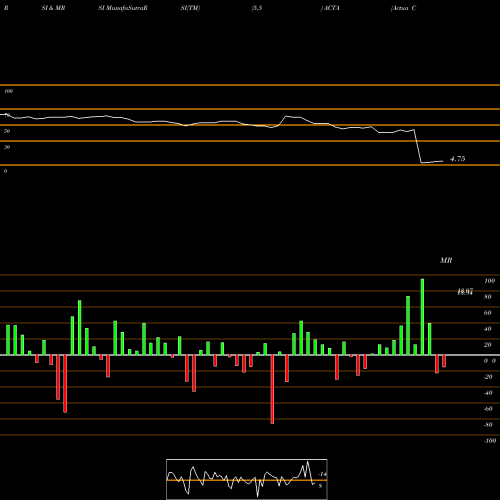Click the RSI line's sharp drop segment

click(x=418, y=146)
